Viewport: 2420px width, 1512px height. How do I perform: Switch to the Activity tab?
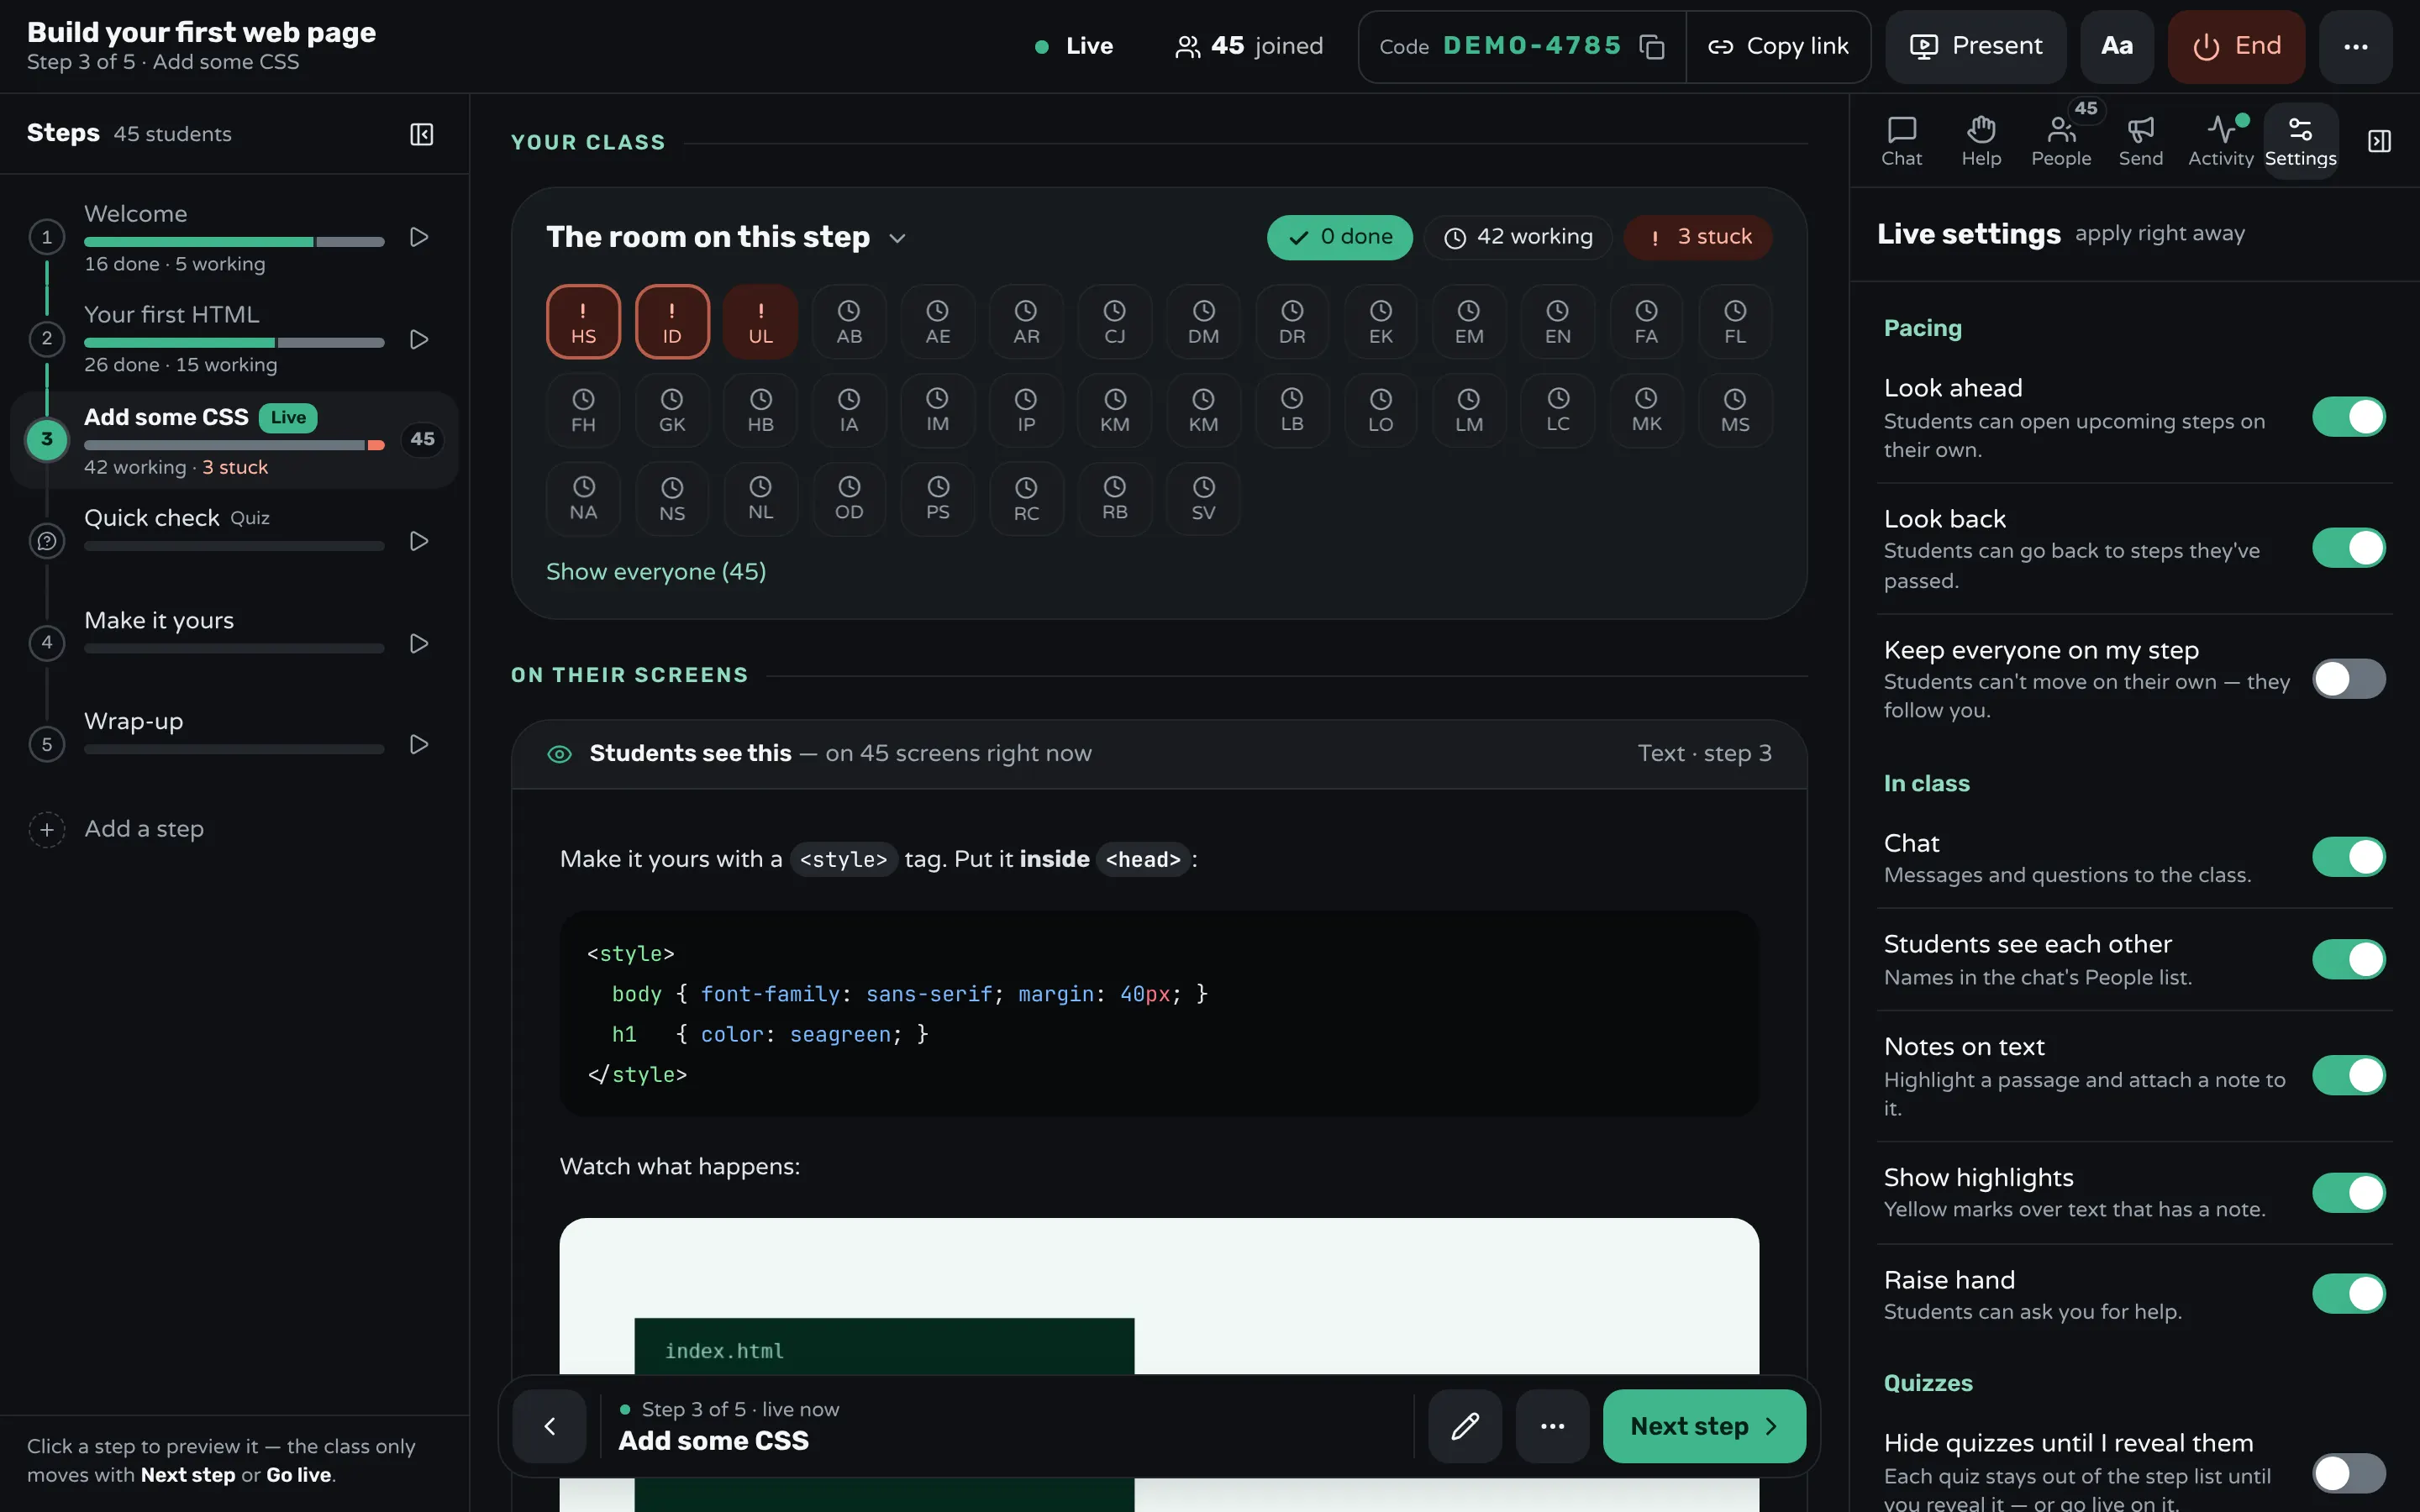[x=2220, y=141]
